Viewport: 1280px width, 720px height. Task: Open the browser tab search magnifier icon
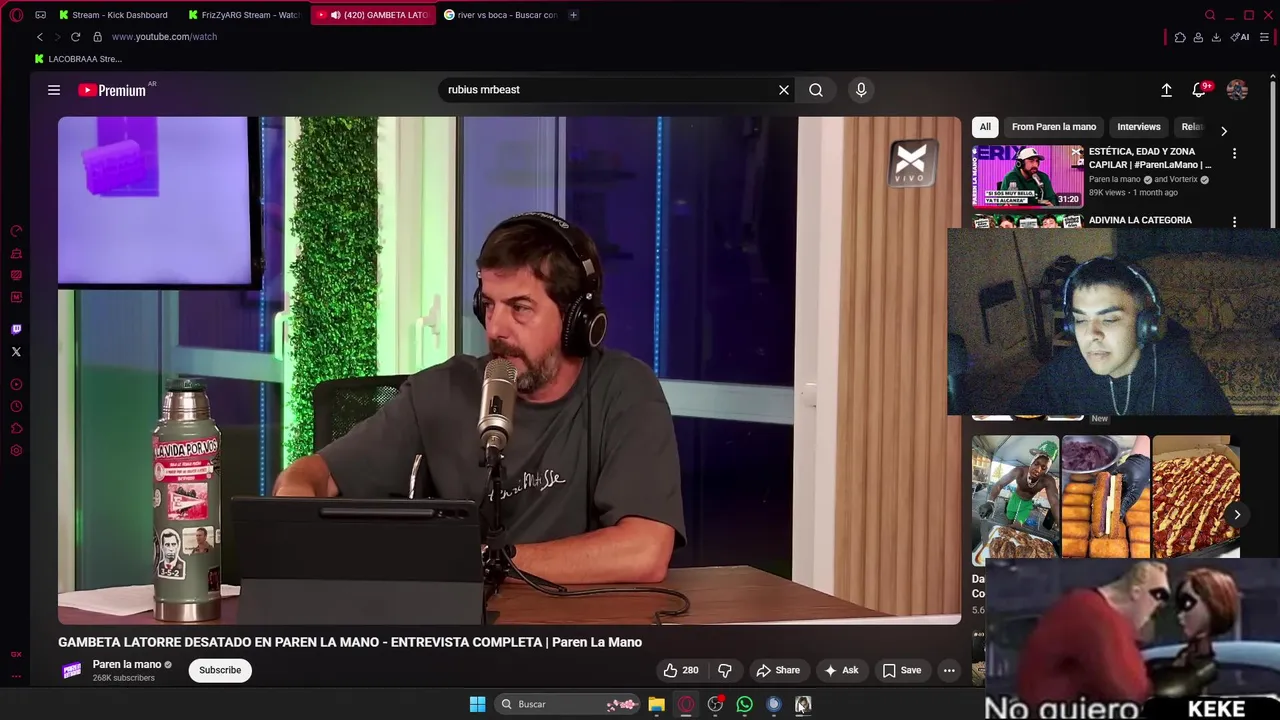click(x=1210, y=15)
